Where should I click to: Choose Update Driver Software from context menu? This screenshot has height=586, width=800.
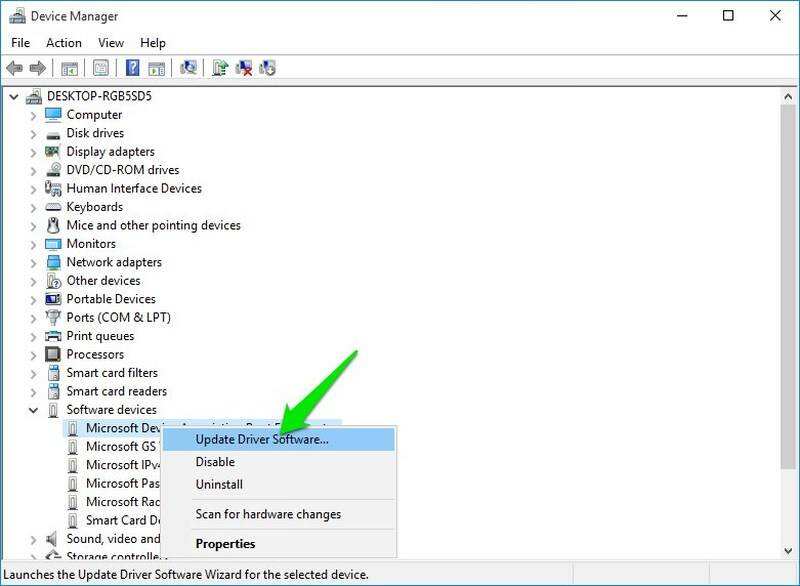262,439
